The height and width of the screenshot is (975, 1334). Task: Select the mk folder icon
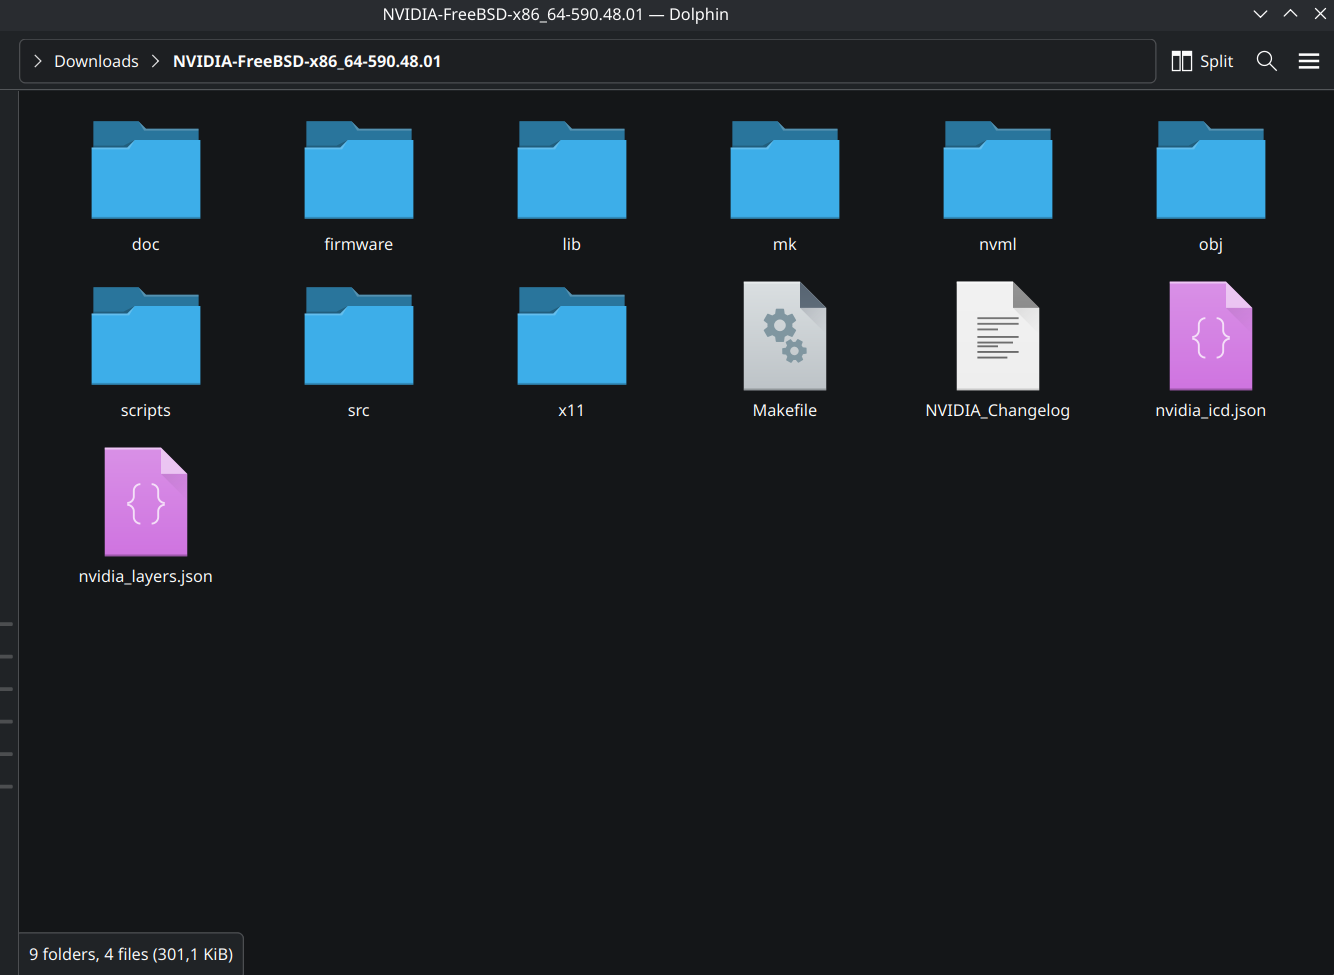785,170
